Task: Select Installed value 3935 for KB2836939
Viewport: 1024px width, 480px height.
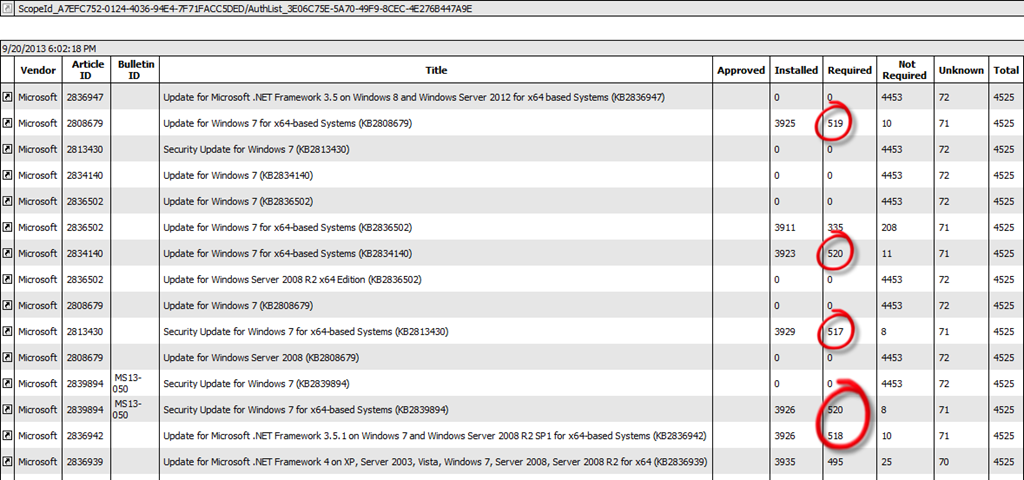Action: pos(785,461)
